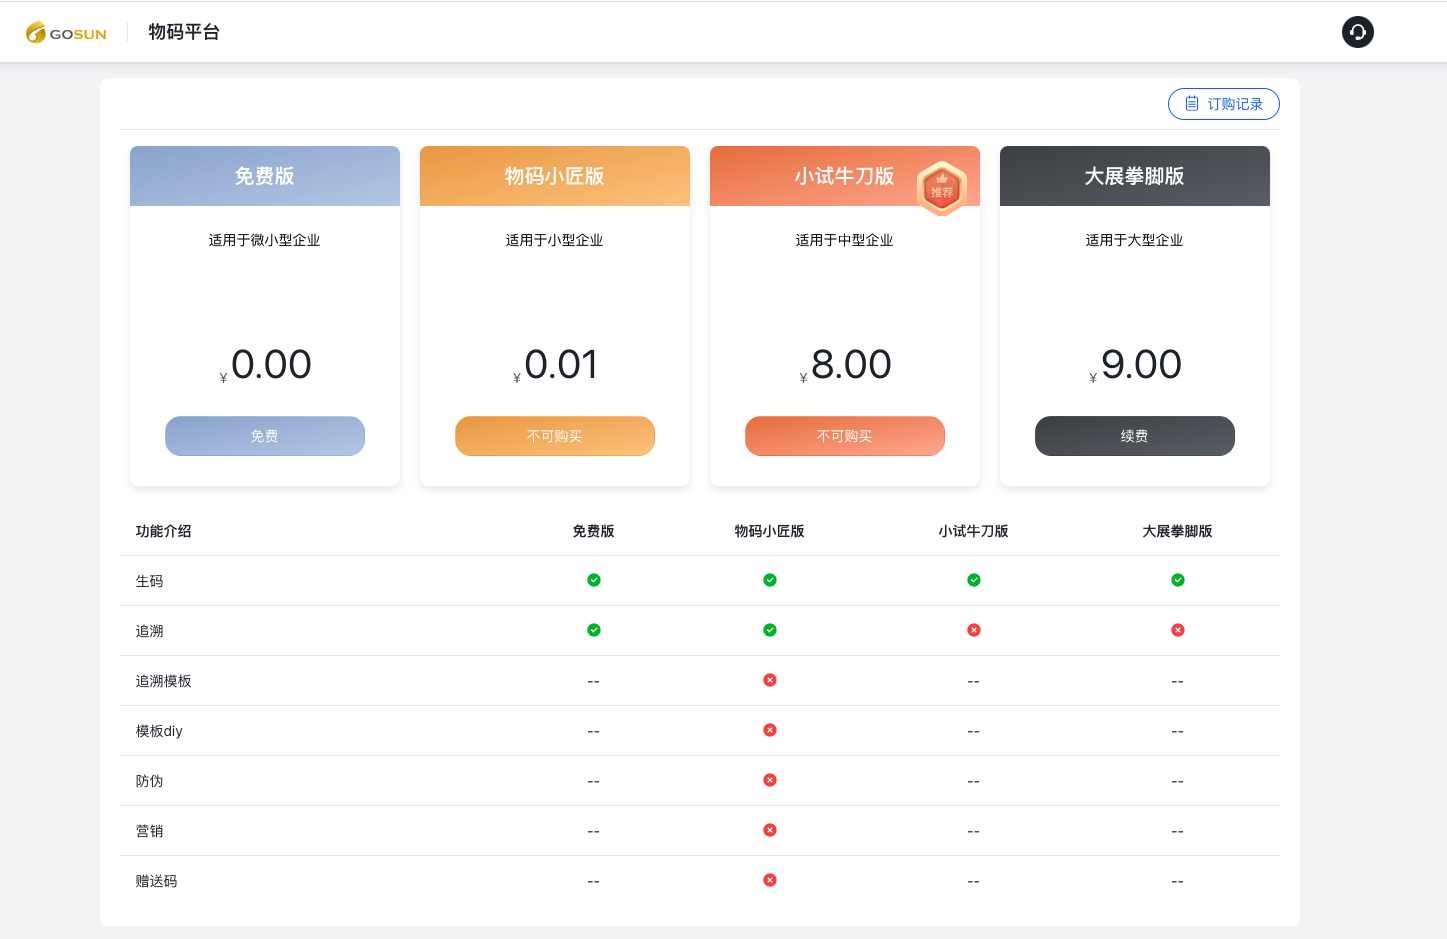1447x939 pixels.
Task: Click red cross in 追溯模板 row
Action: click(770, 680)
